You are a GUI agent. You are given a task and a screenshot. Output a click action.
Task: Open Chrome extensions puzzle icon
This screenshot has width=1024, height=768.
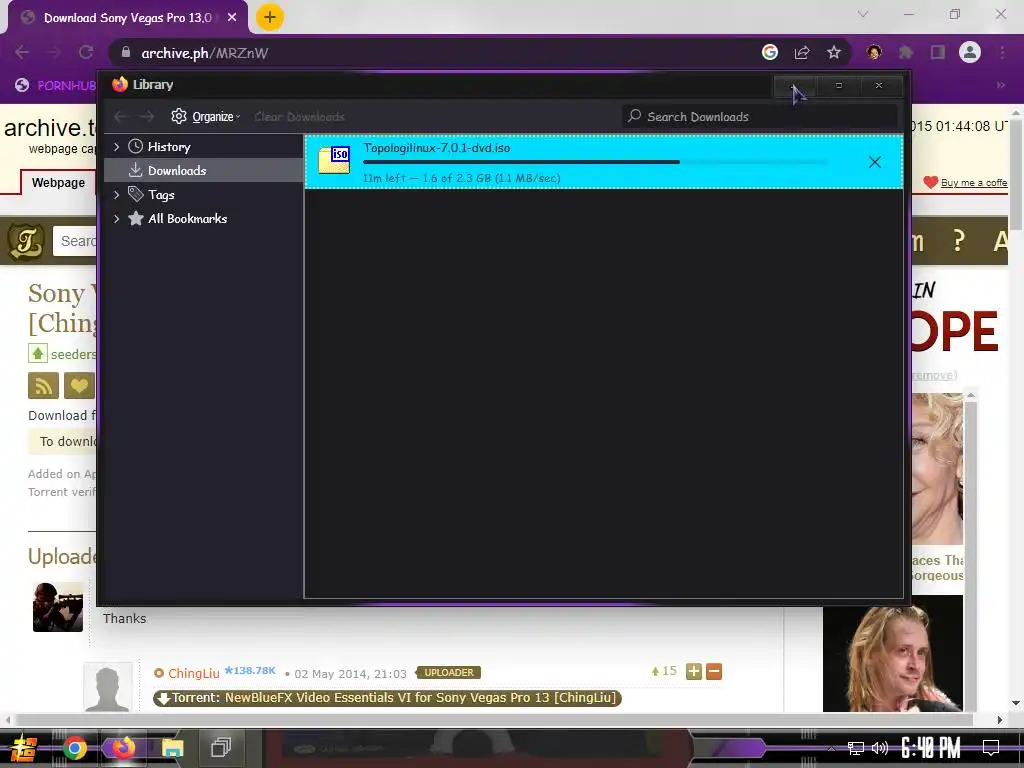click(906, 52)
